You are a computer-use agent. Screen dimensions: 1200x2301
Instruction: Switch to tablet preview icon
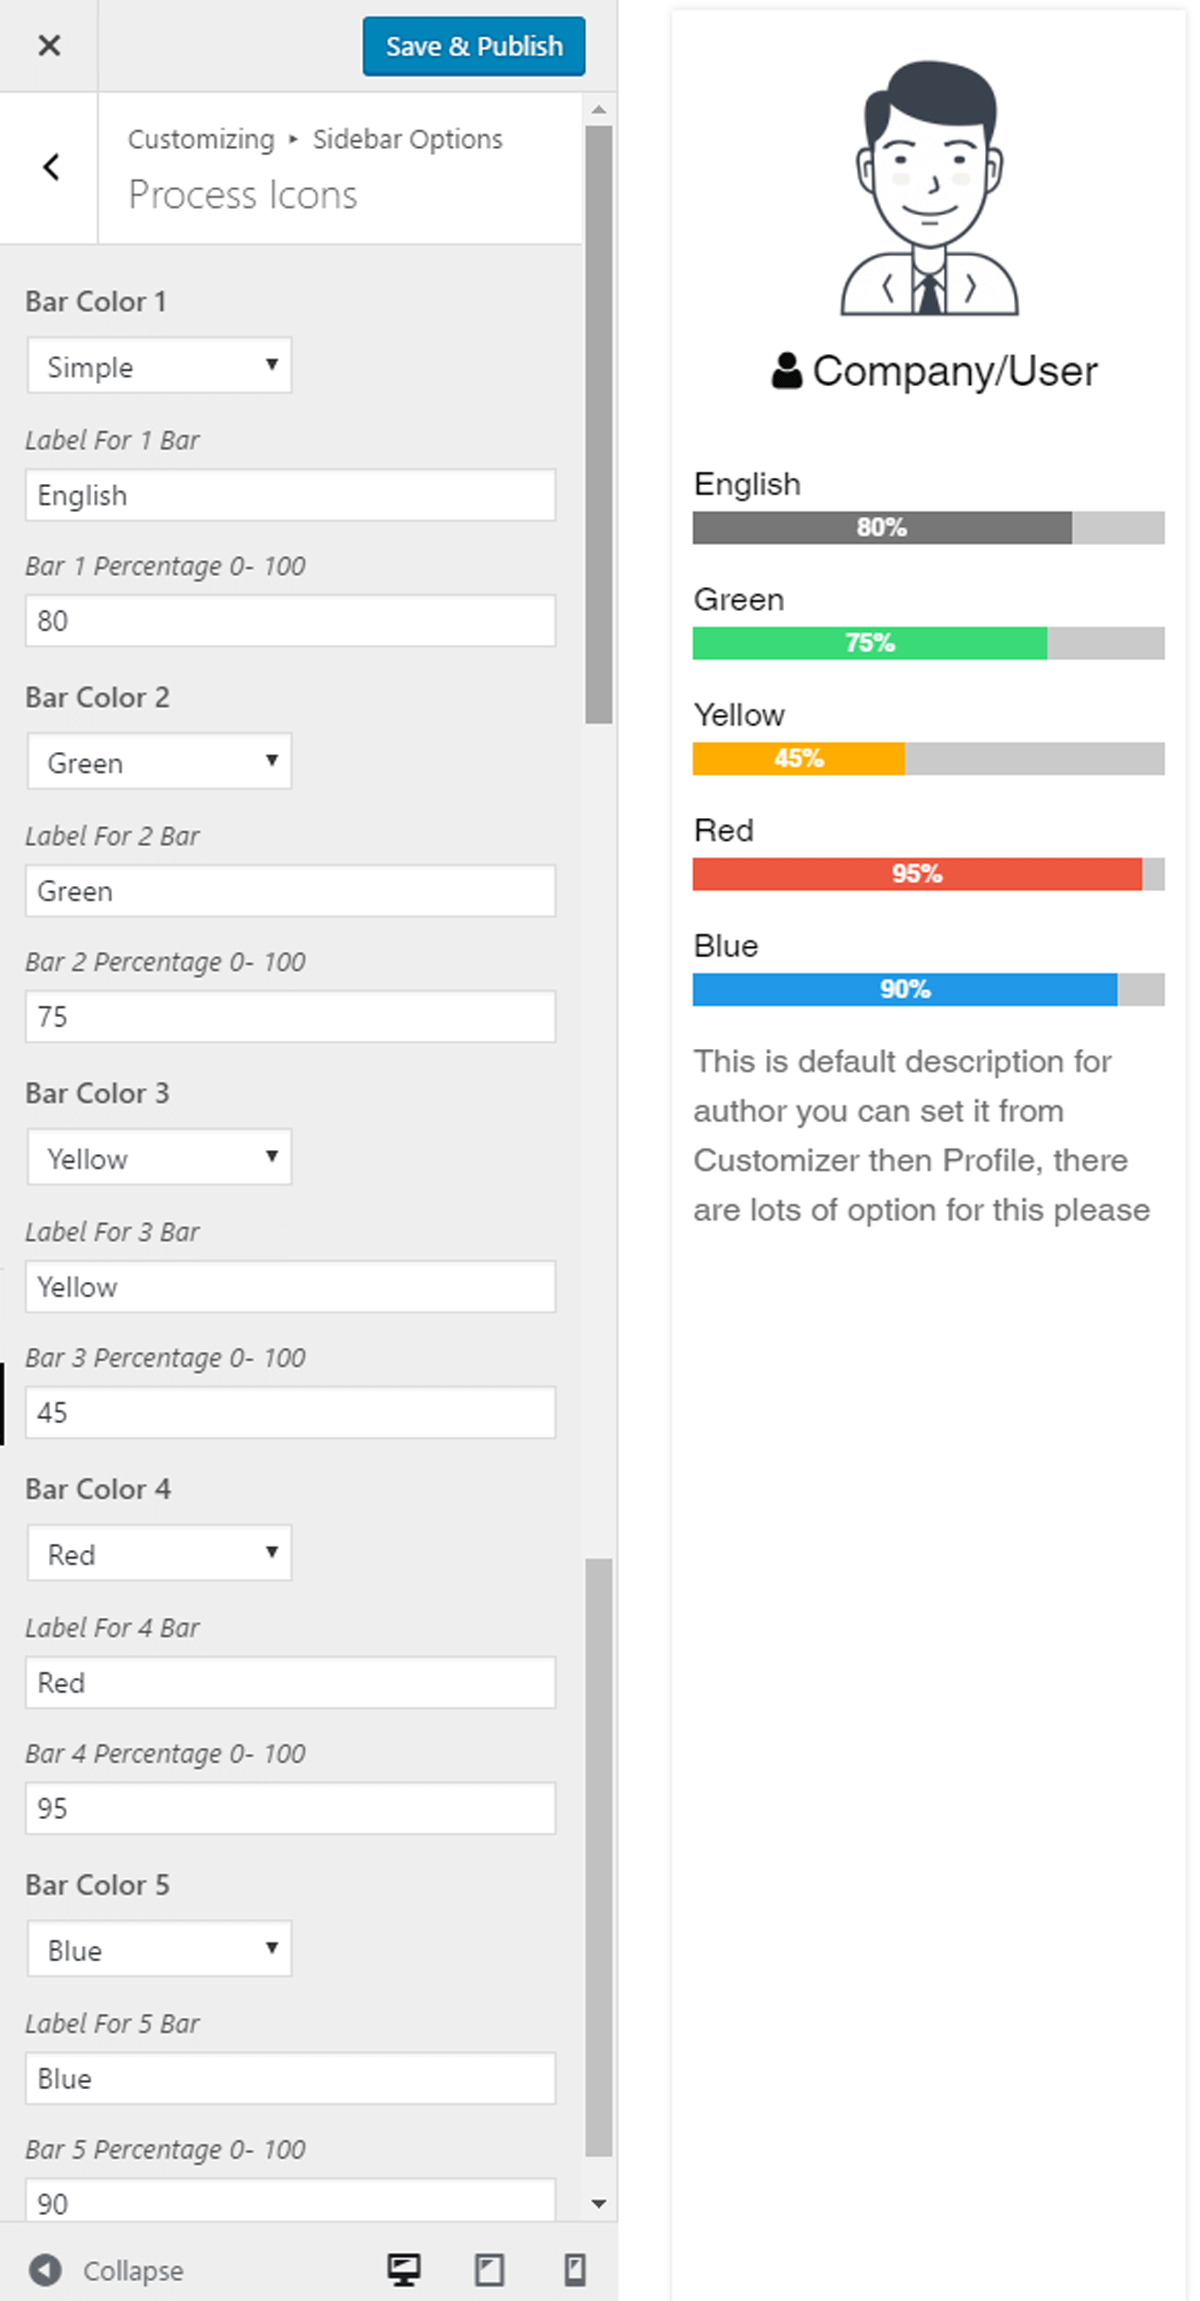(x=489, y=2270)
